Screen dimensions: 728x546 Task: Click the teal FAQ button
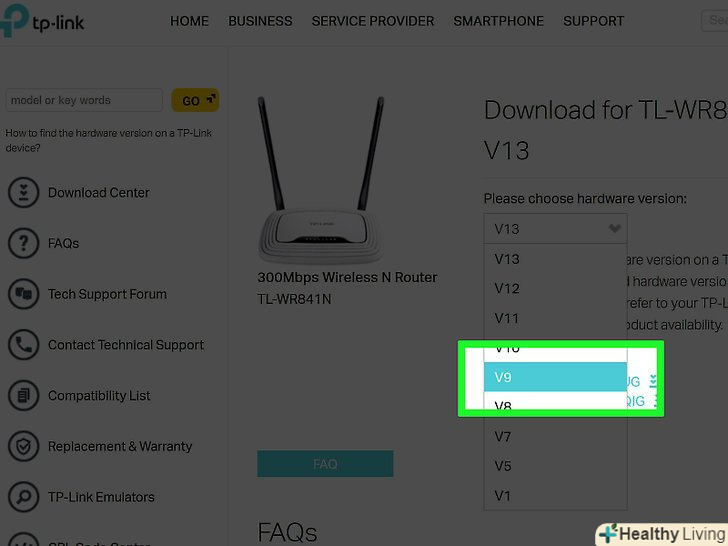325,463
